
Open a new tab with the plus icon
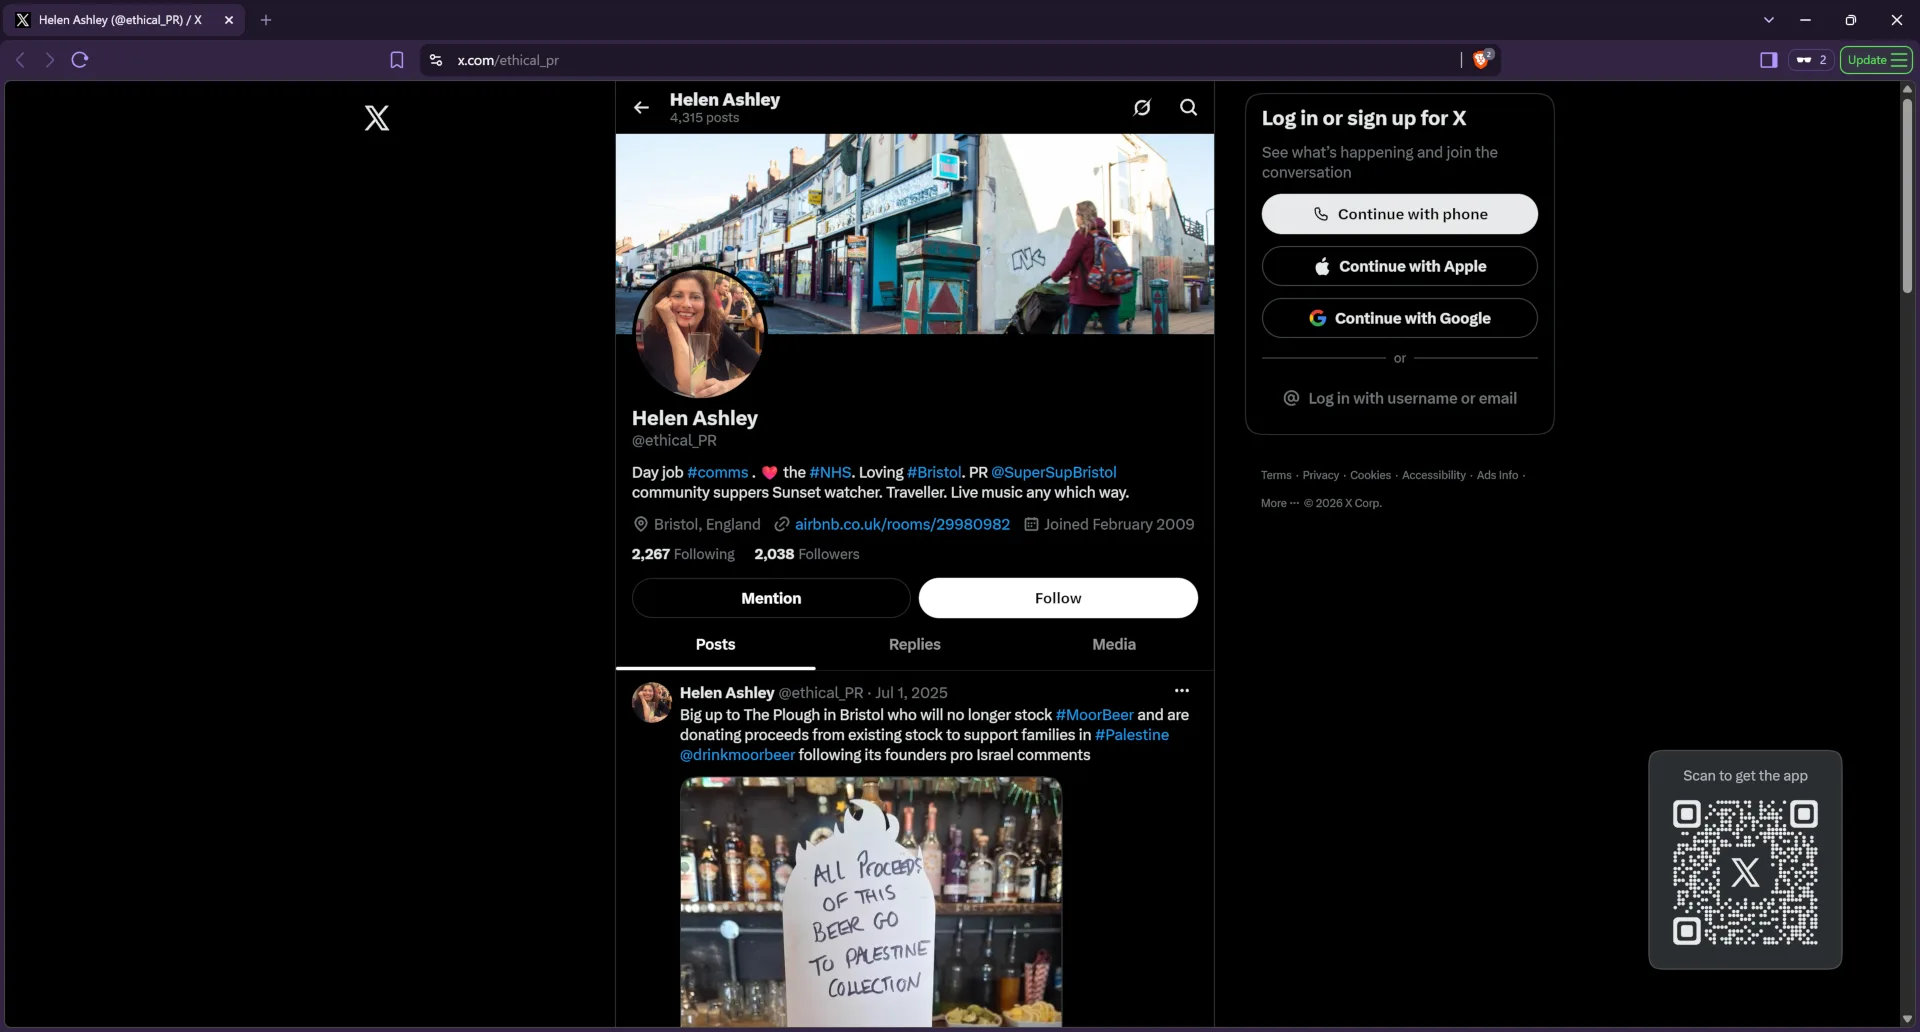[266, 20]
